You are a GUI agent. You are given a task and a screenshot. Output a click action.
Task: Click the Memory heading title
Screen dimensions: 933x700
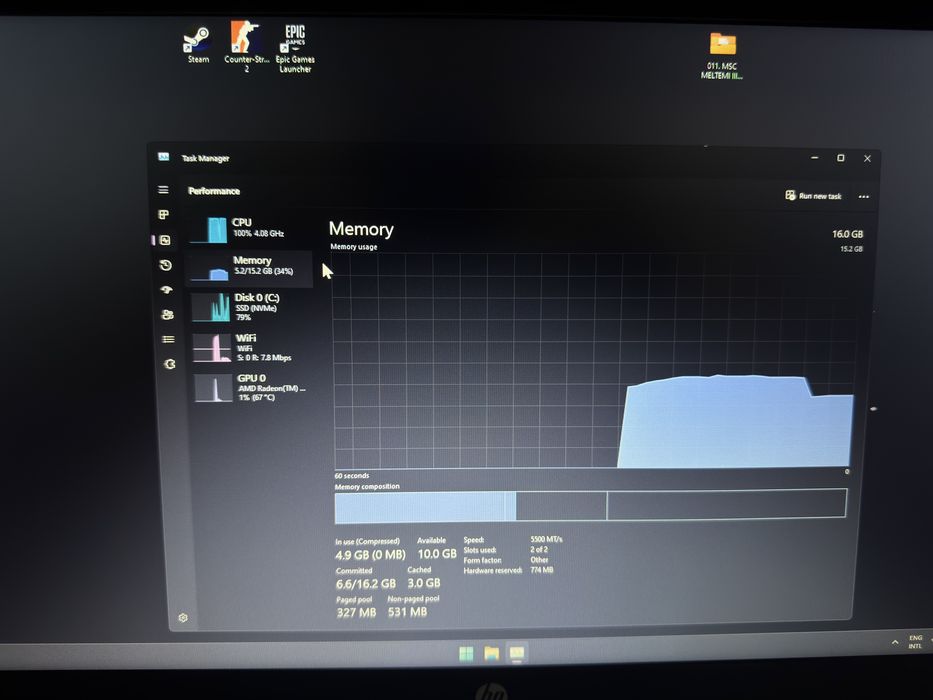[x=361, y=229]
